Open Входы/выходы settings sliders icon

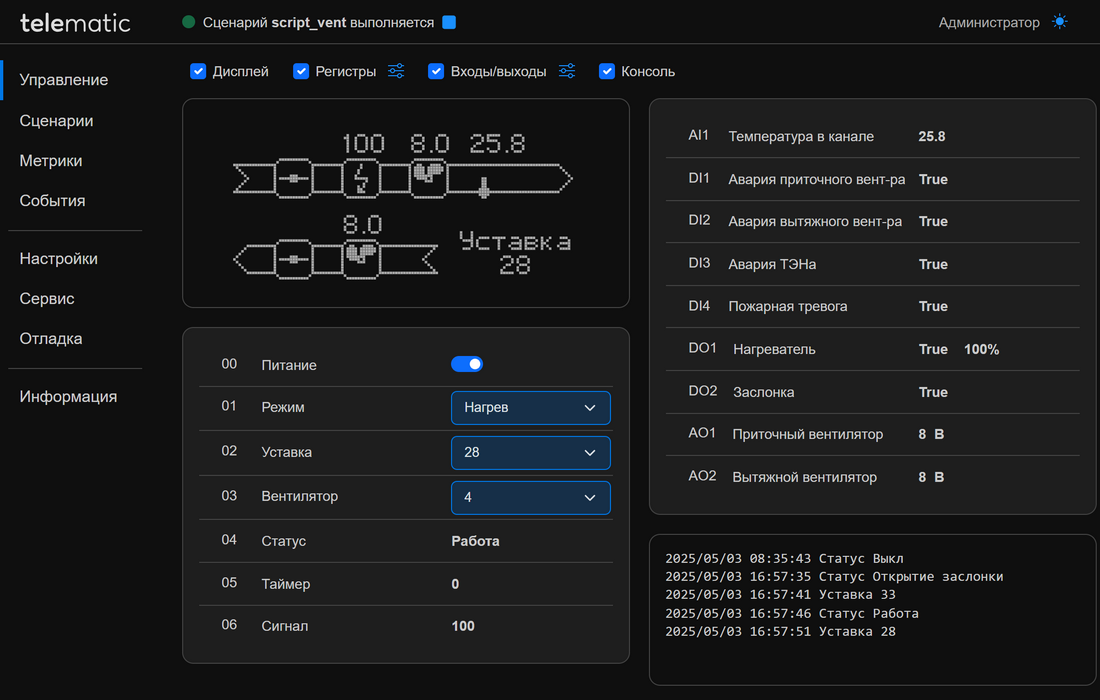click(567, 71)
